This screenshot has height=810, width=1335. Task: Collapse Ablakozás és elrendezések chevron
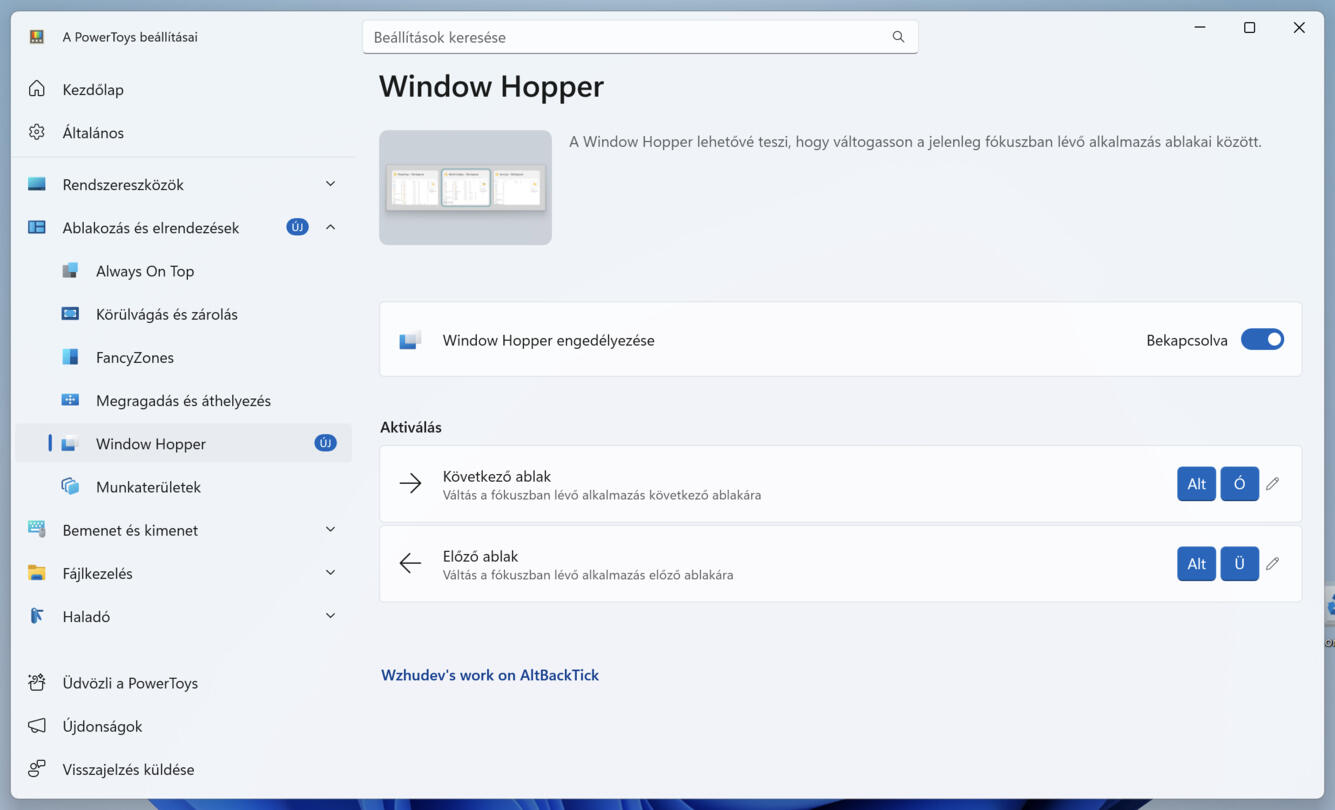tap(330, 227)
